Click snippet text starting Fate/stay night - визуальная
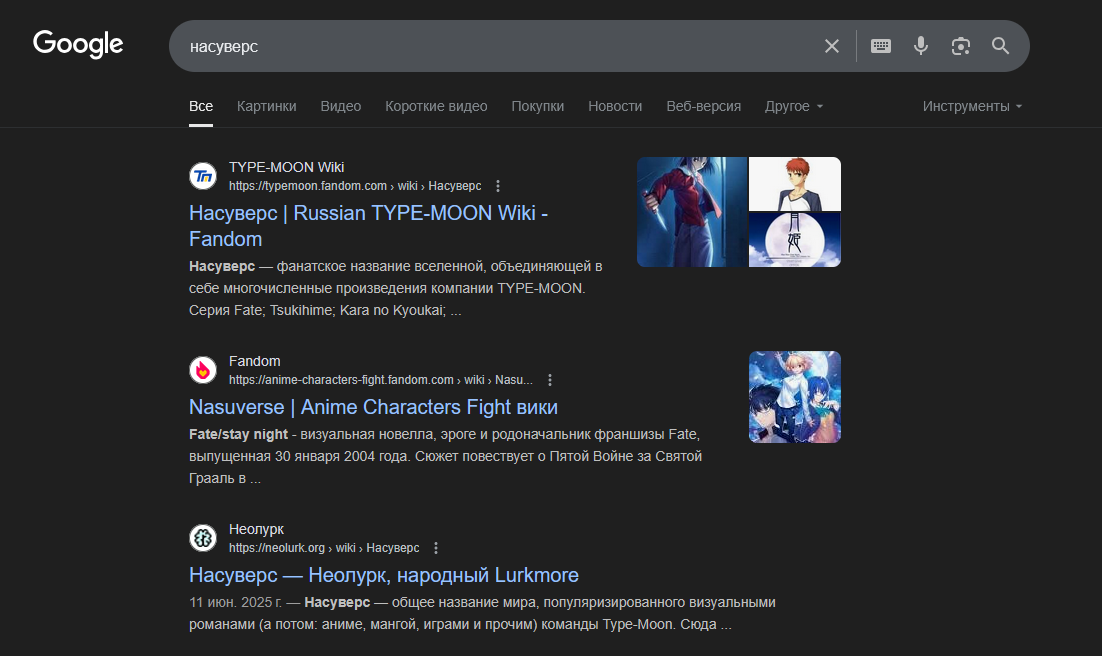Image resolution: width=1102 pixels, height=656 pixels. click(x=446, y=456)
